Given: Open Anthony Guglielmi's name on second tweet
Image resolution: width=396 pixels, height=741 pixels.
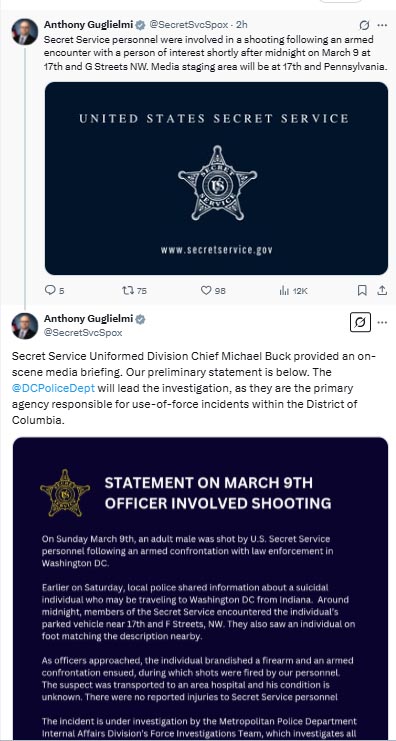Looking at the screenshot, I should tap(88, 319).
